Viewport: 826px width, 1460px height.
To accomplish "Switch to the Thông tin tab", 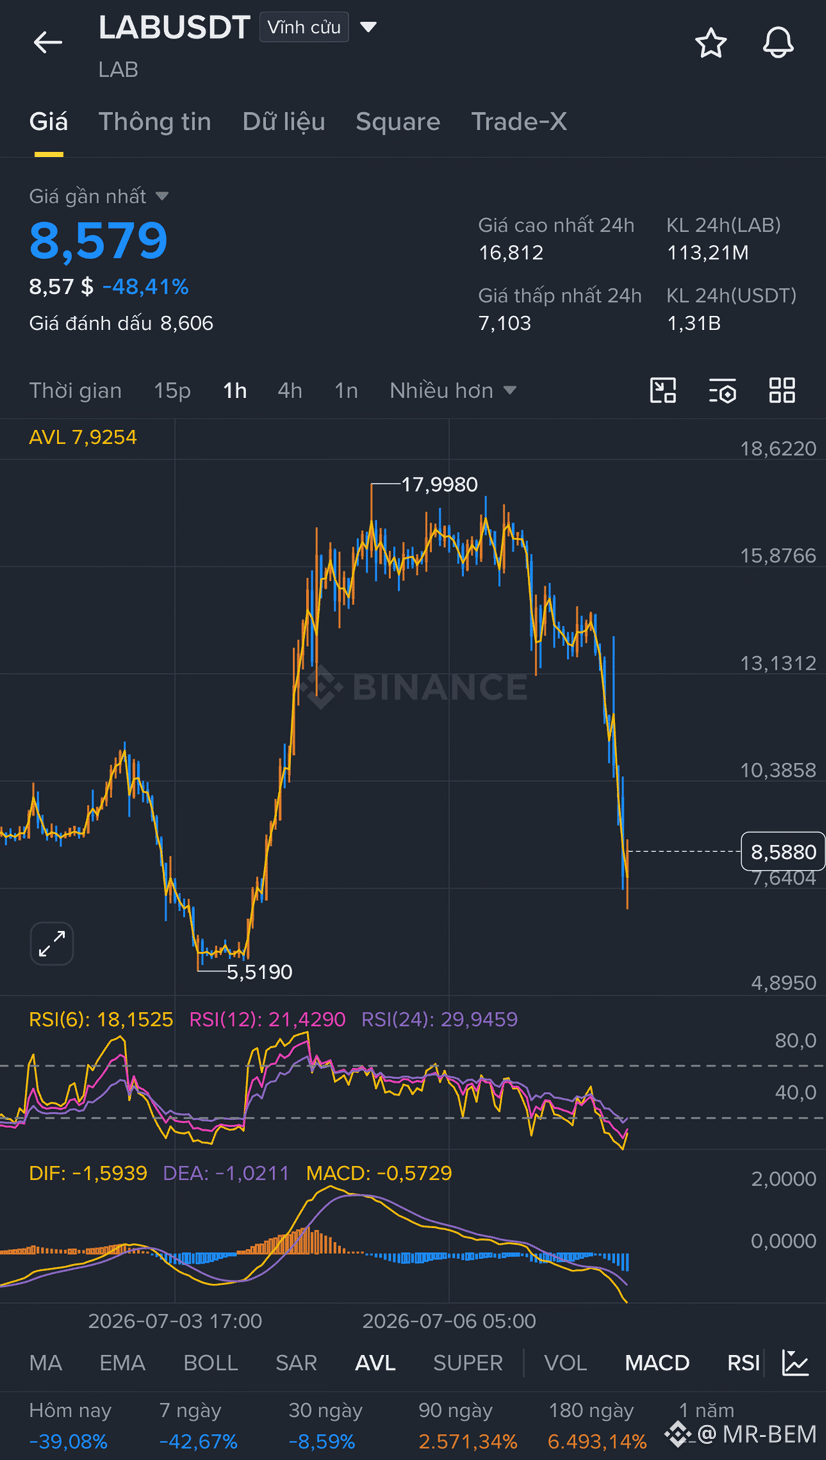I will tap(155, 122).
